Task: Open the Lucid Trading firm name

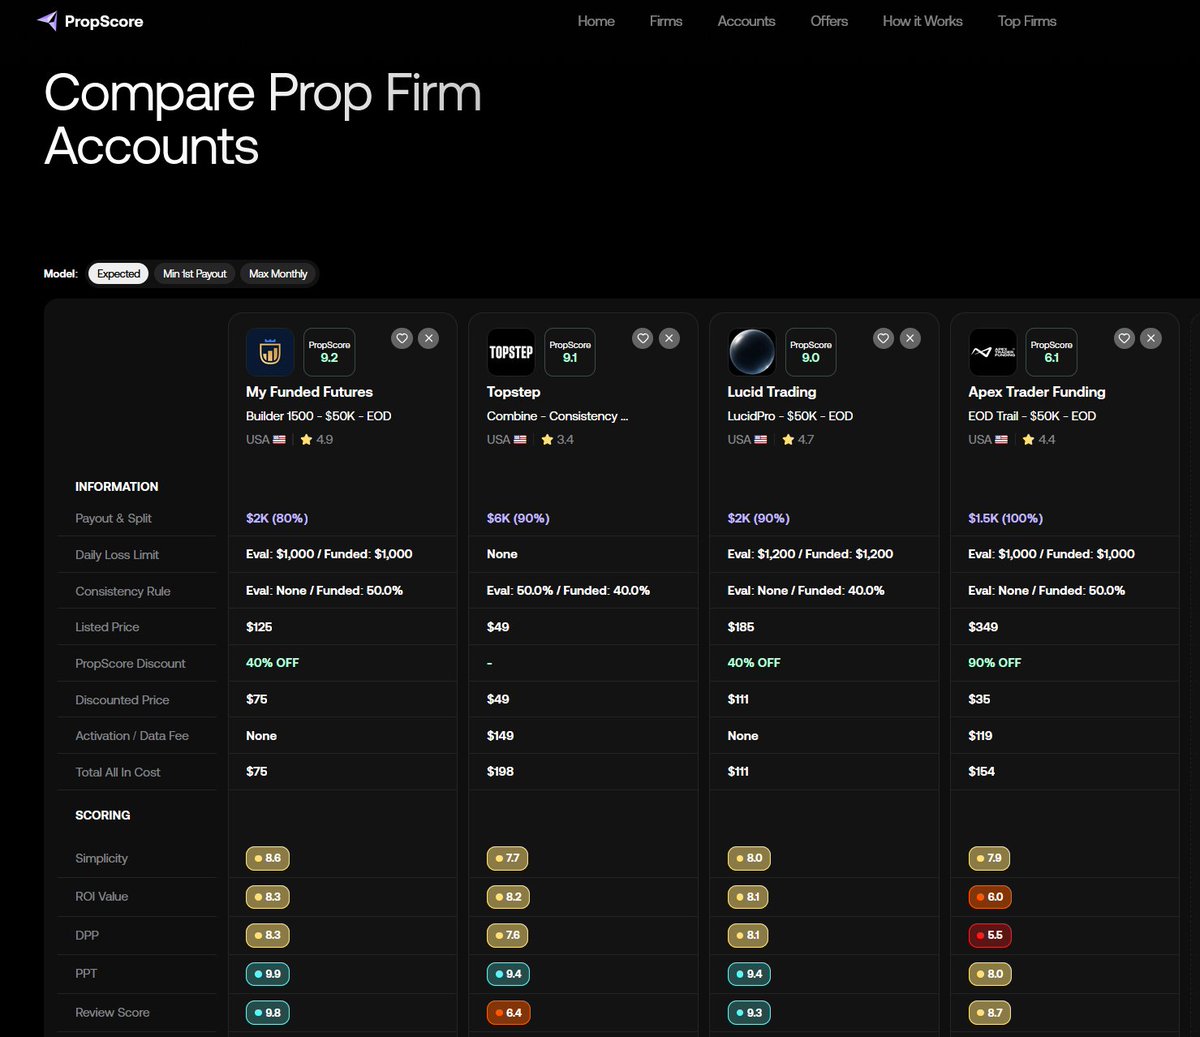Action: [771, 392]
